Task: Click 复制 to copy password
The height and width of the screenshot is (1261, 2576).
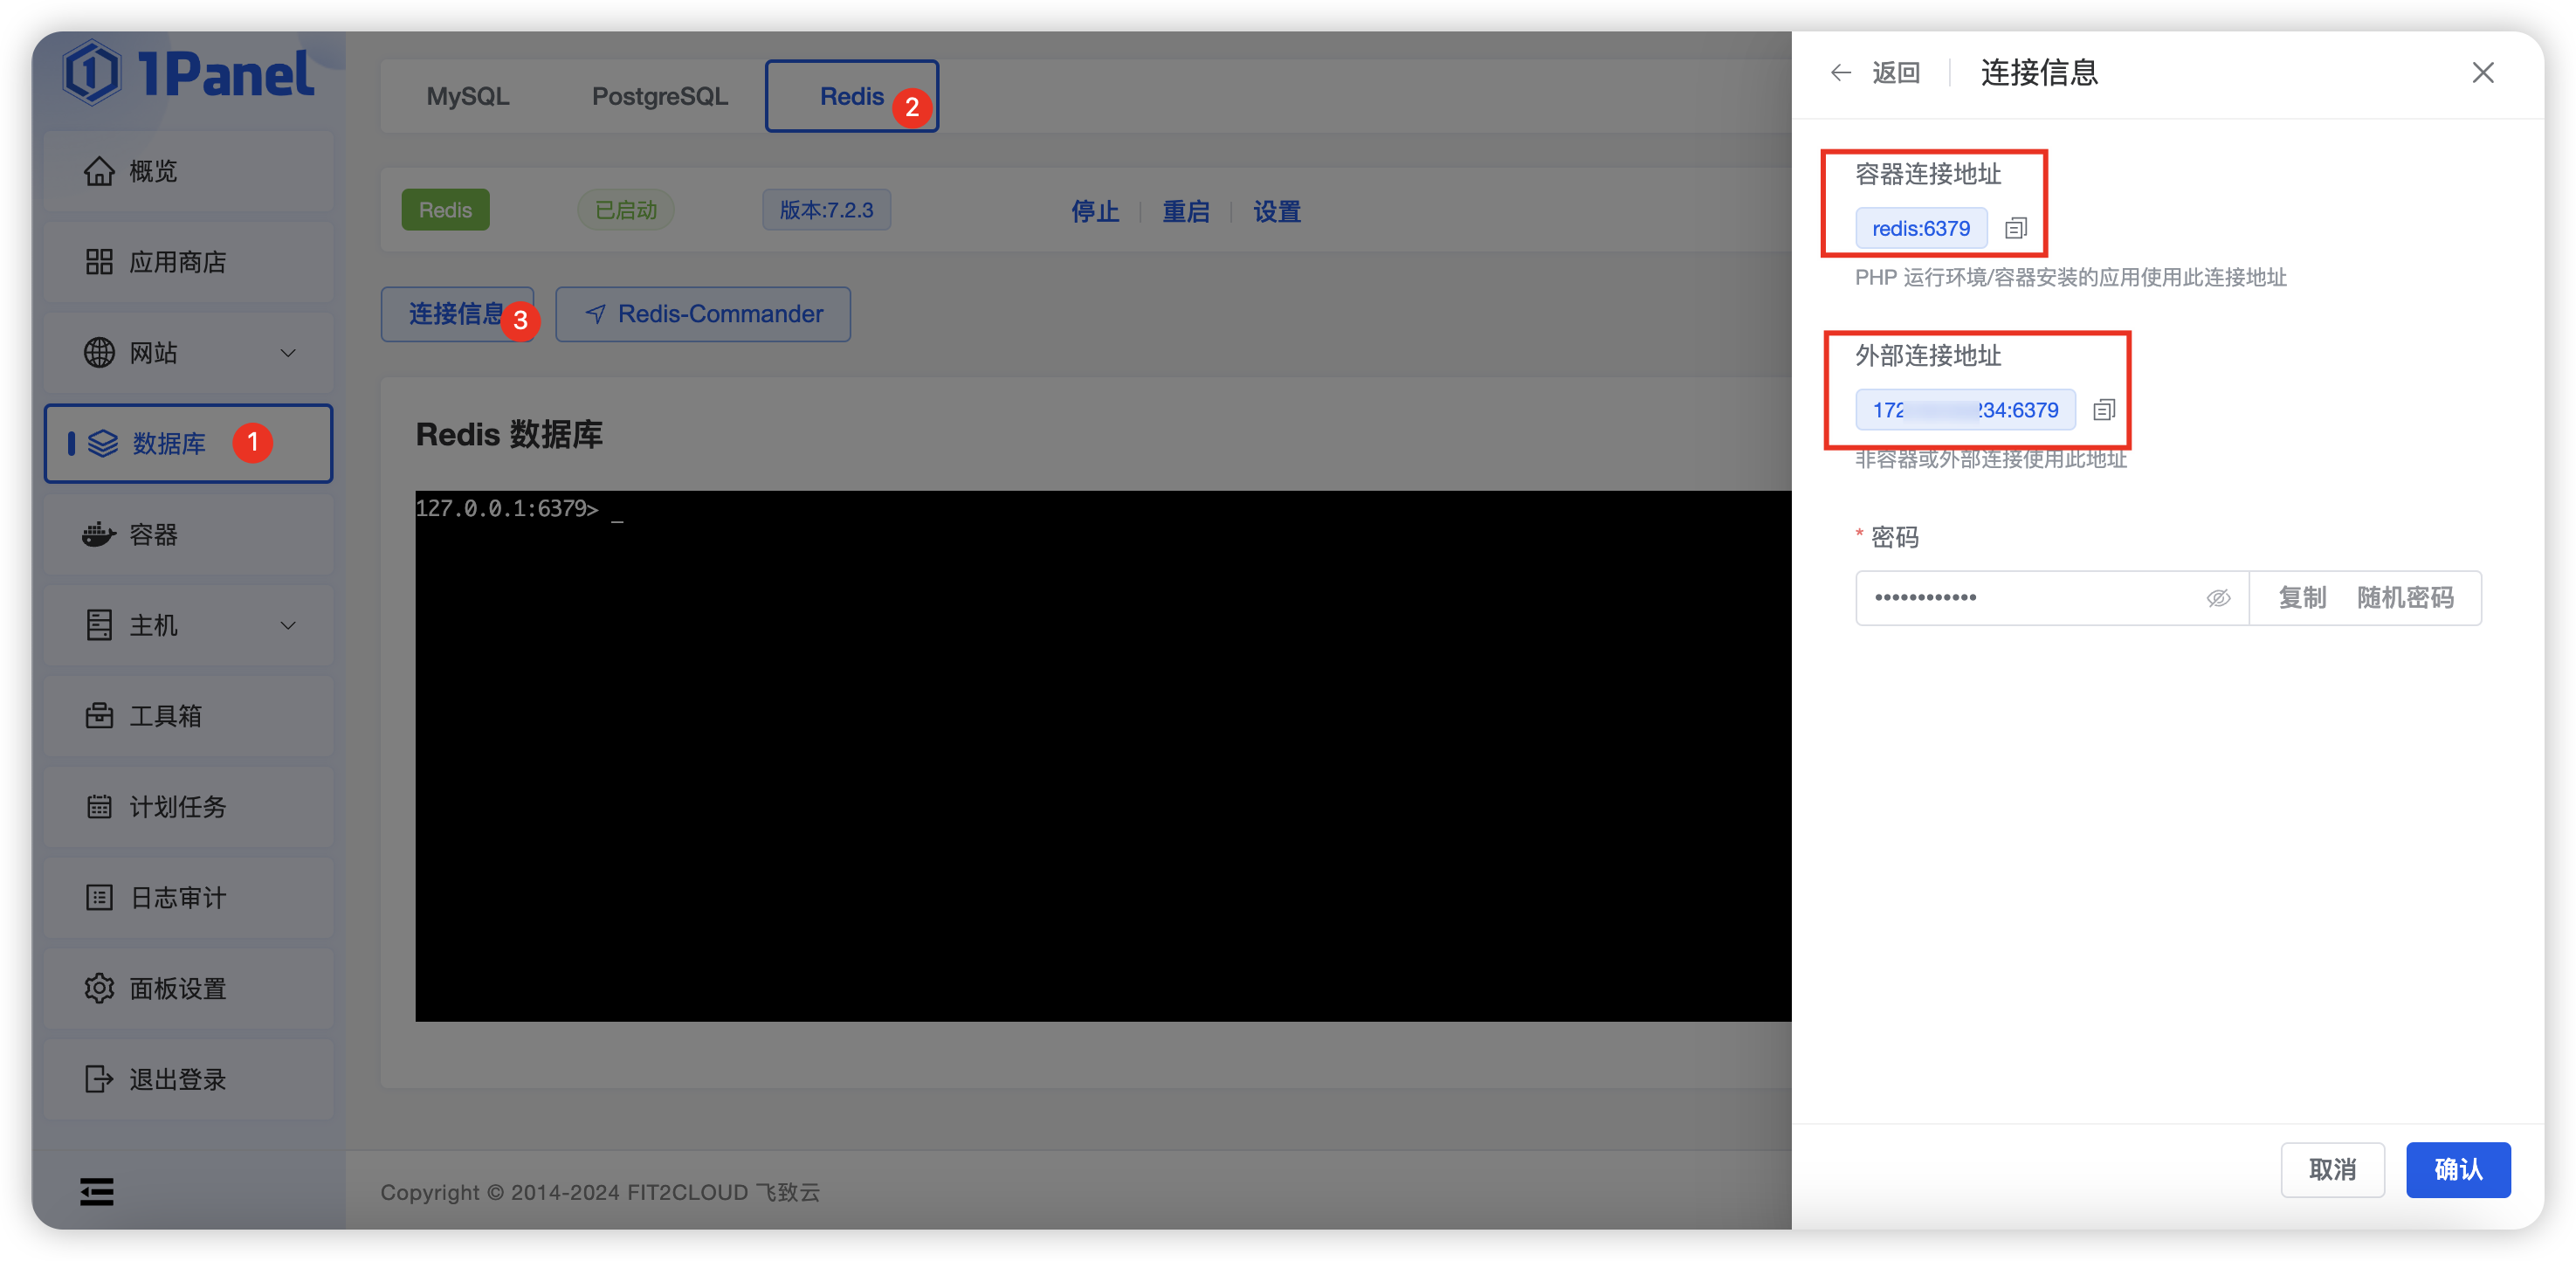Action: (x=2302, y=598)
